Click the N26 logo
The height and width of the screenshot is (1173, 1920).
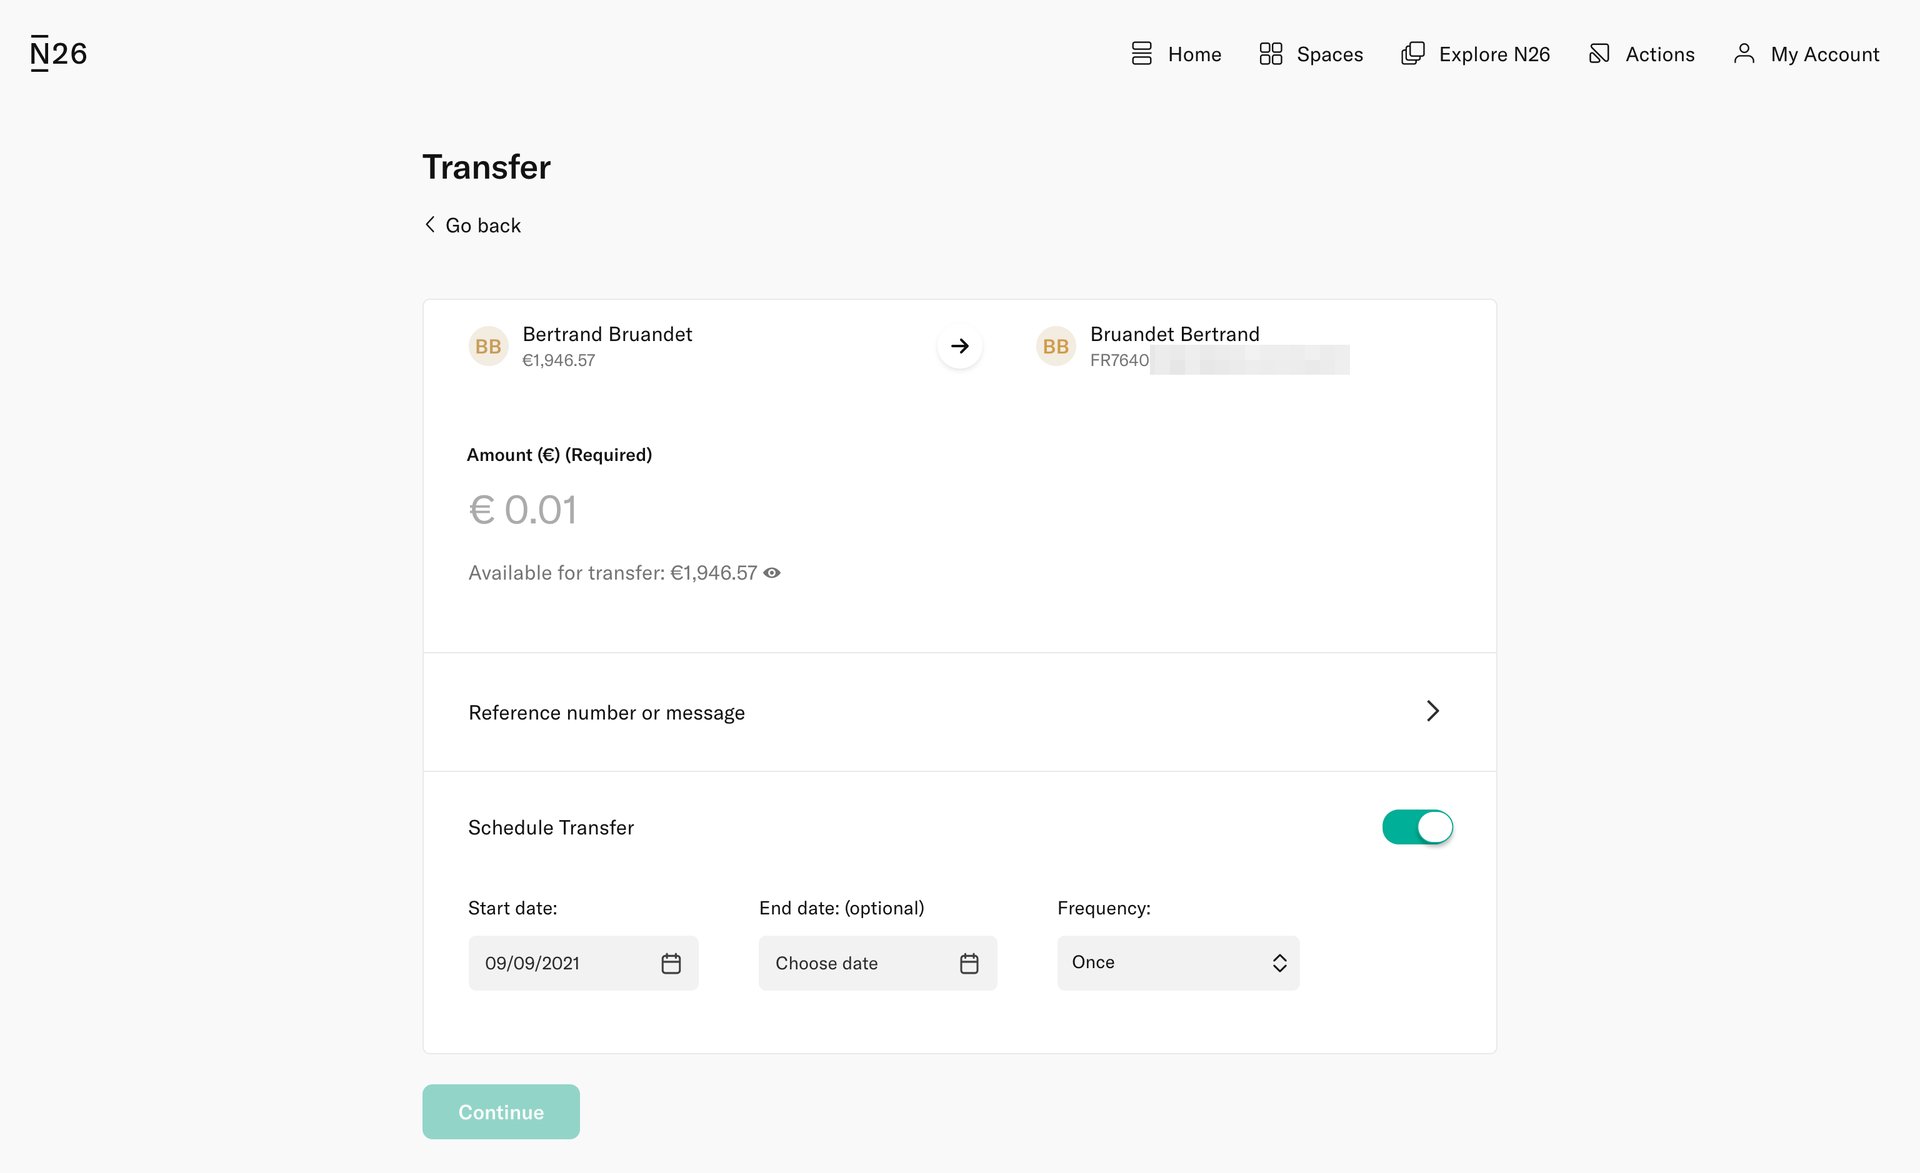57,52
